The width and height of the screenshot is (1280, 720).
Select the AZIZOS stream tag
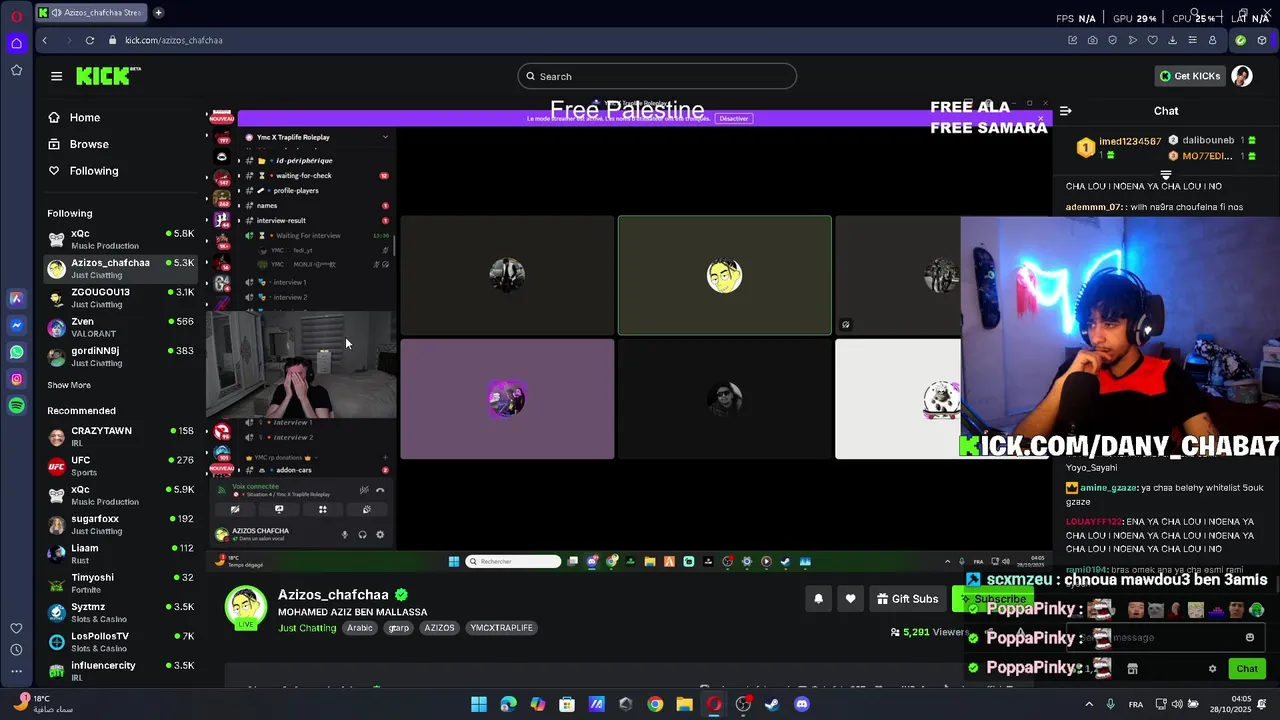pos(439,628)
